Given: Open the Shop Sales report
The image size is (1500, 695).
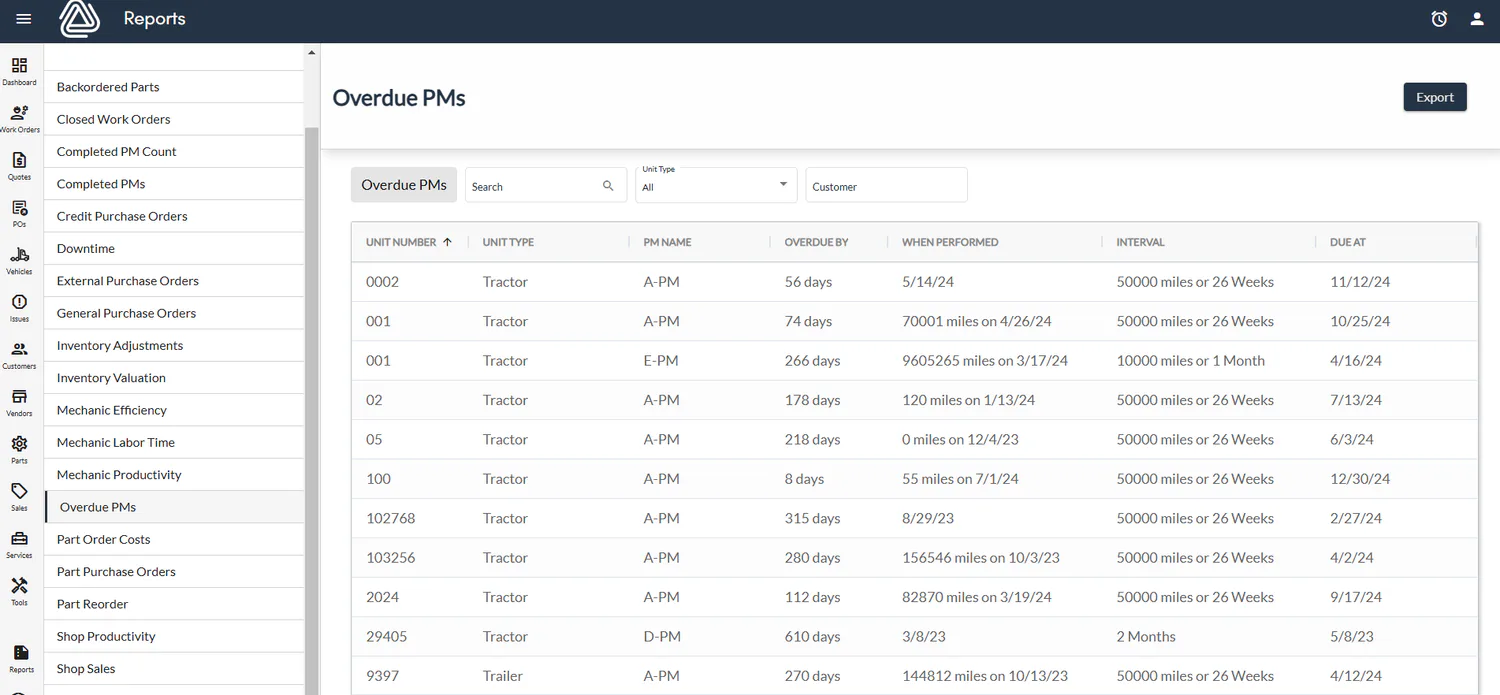Looking at the screenshot, I should click(x=174, y=669).
